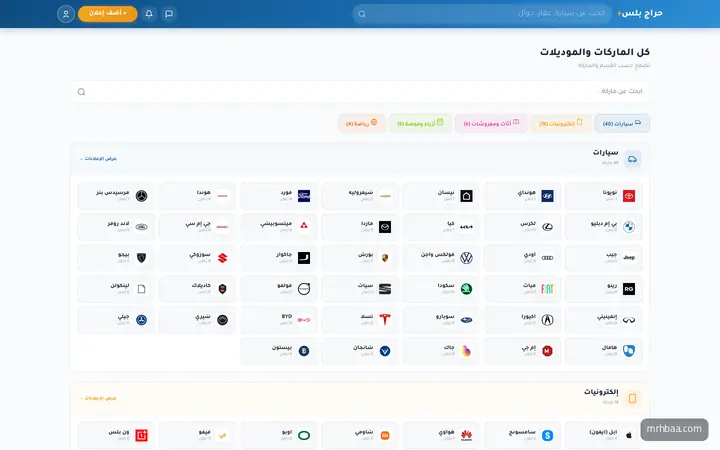Open the Jaguar (جاكوار) brand card
This screenshot has height=450, width=720.
pyautogui.click(x=278, y=258)
